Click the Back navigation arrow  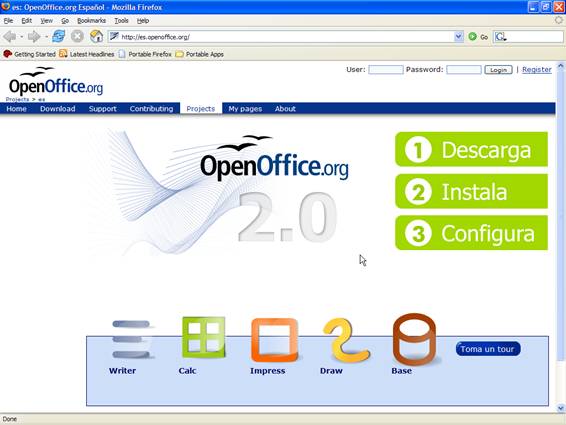click(10, 36)
